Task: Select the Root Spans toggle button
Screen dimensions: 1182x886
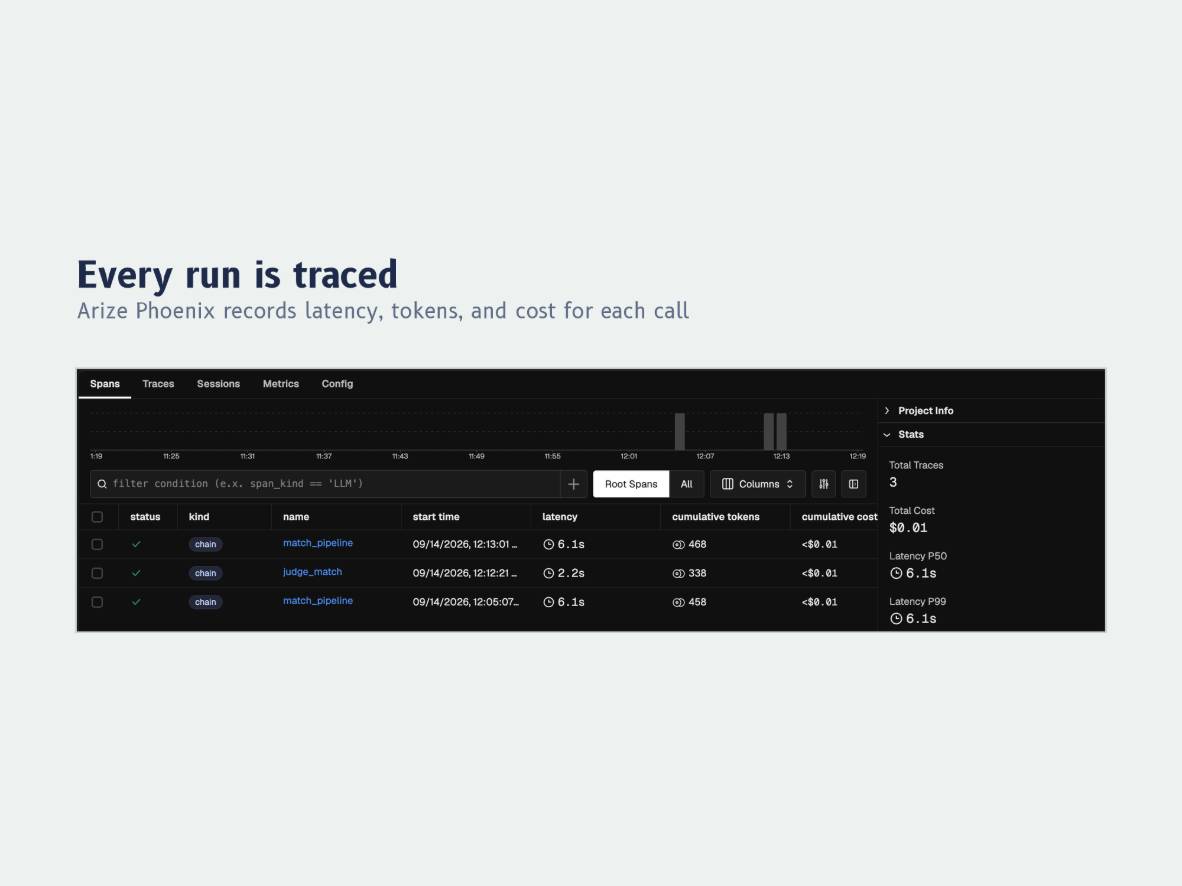Action: pyautogui.click(x=631, y=484)
